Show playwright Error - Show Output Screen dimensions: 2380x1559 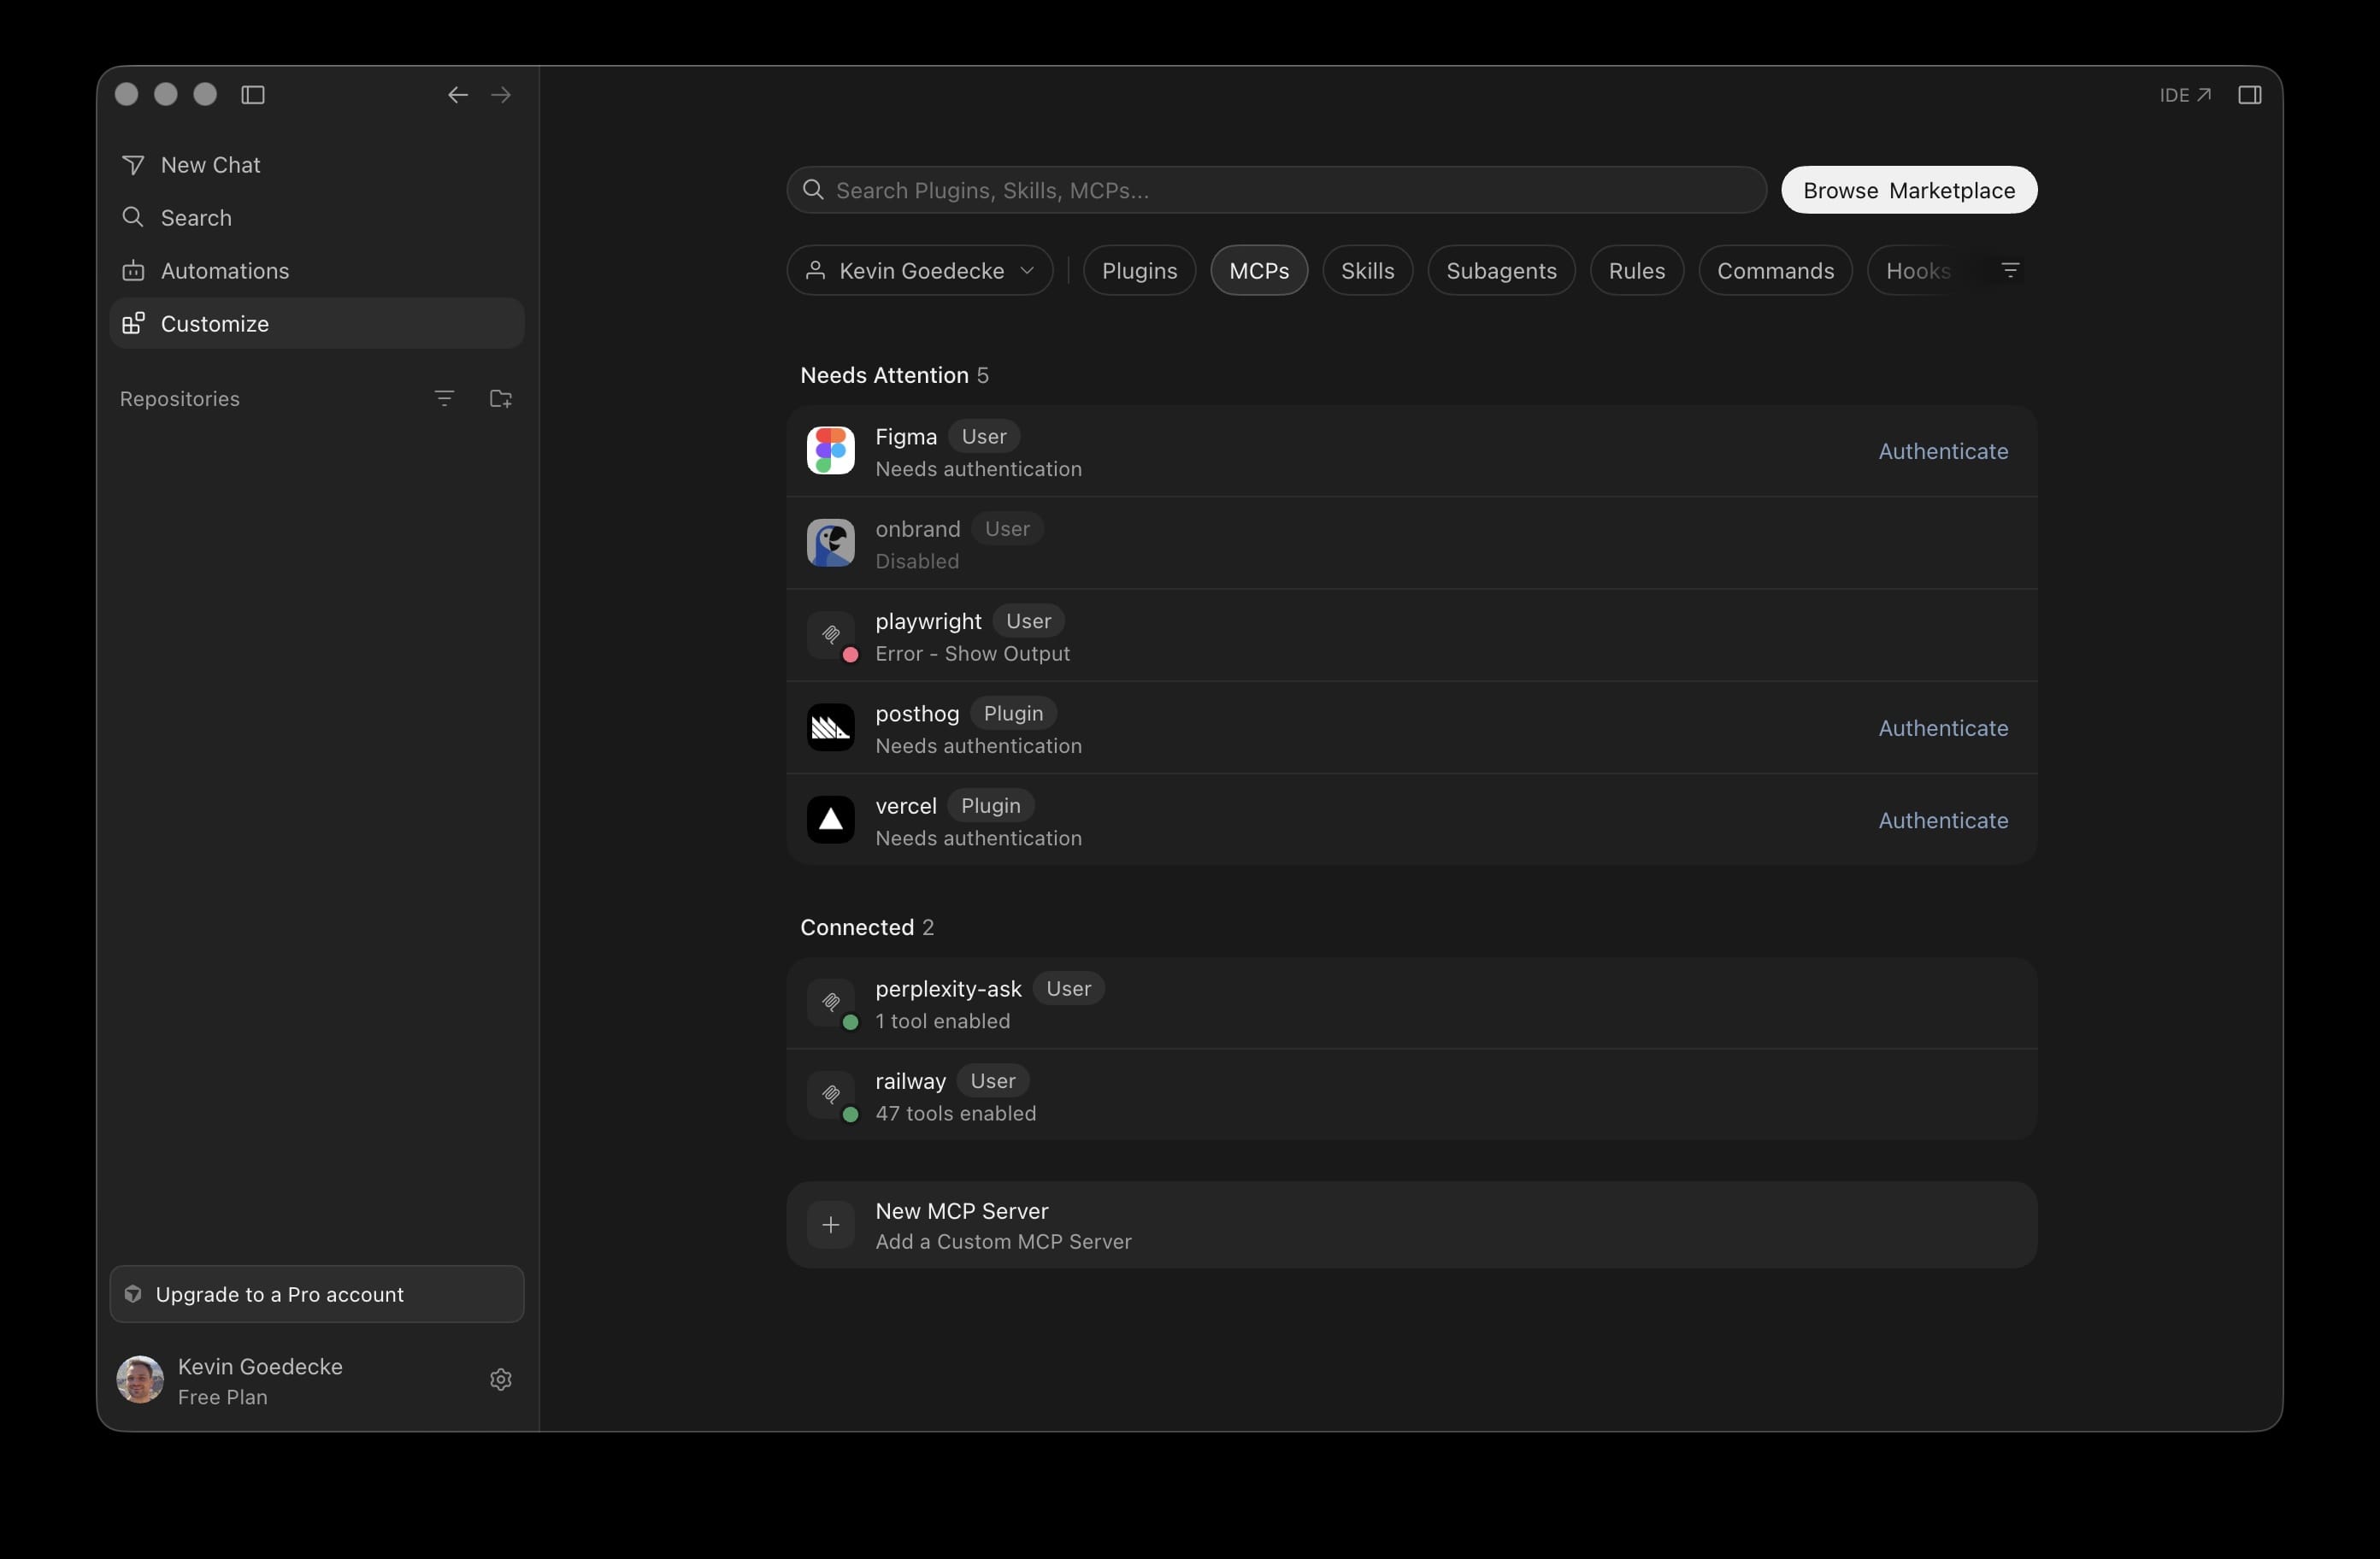(972, 653)
